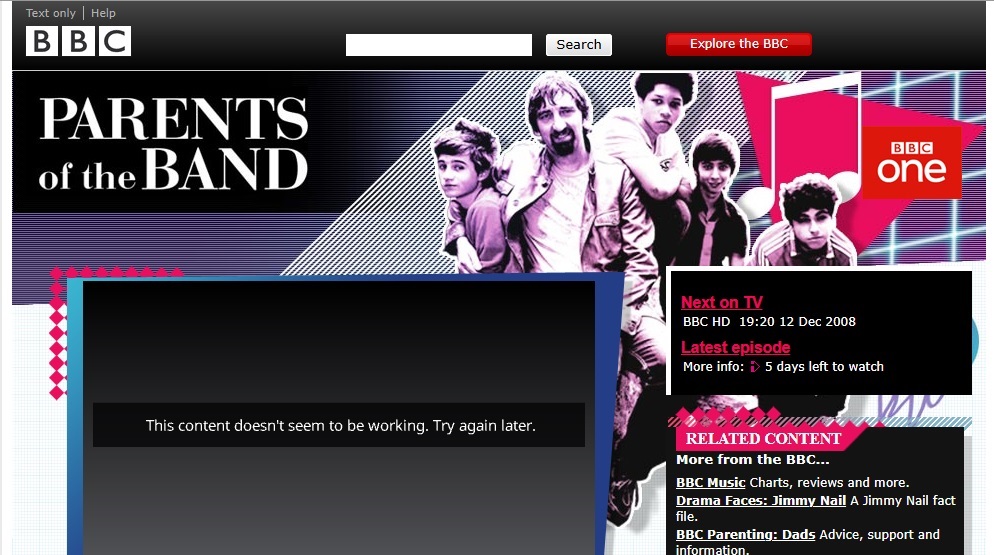Image resolution: width=994 pixels, height=555 pixels.
Task: Click the video error message
Action: [339, 426]
